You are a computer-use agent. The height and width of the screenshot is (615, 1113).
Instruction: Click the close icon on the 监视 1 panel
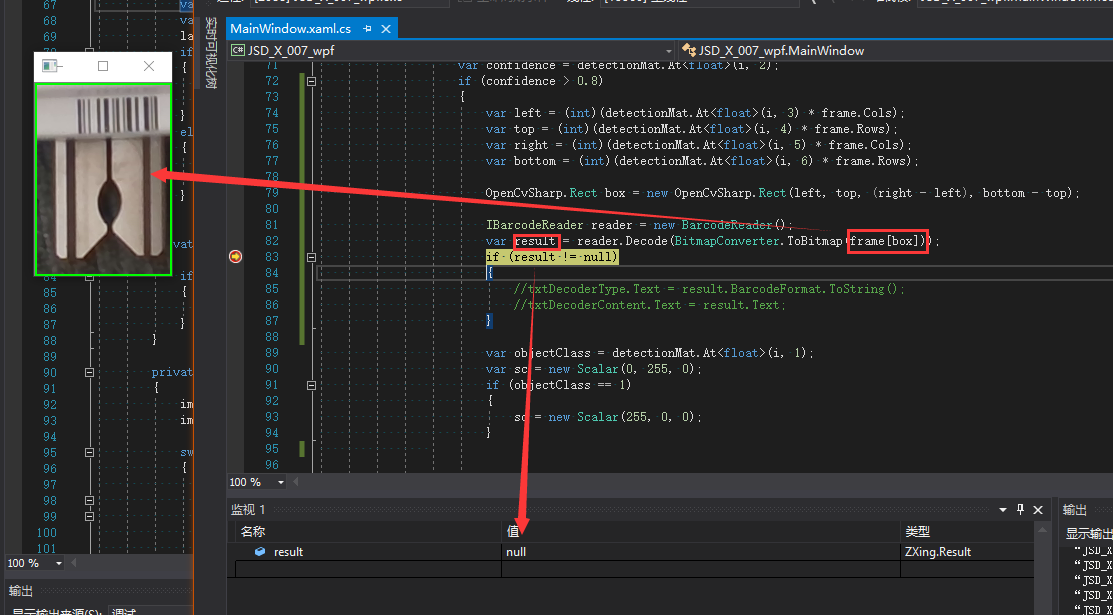[x=1037, y=509]
